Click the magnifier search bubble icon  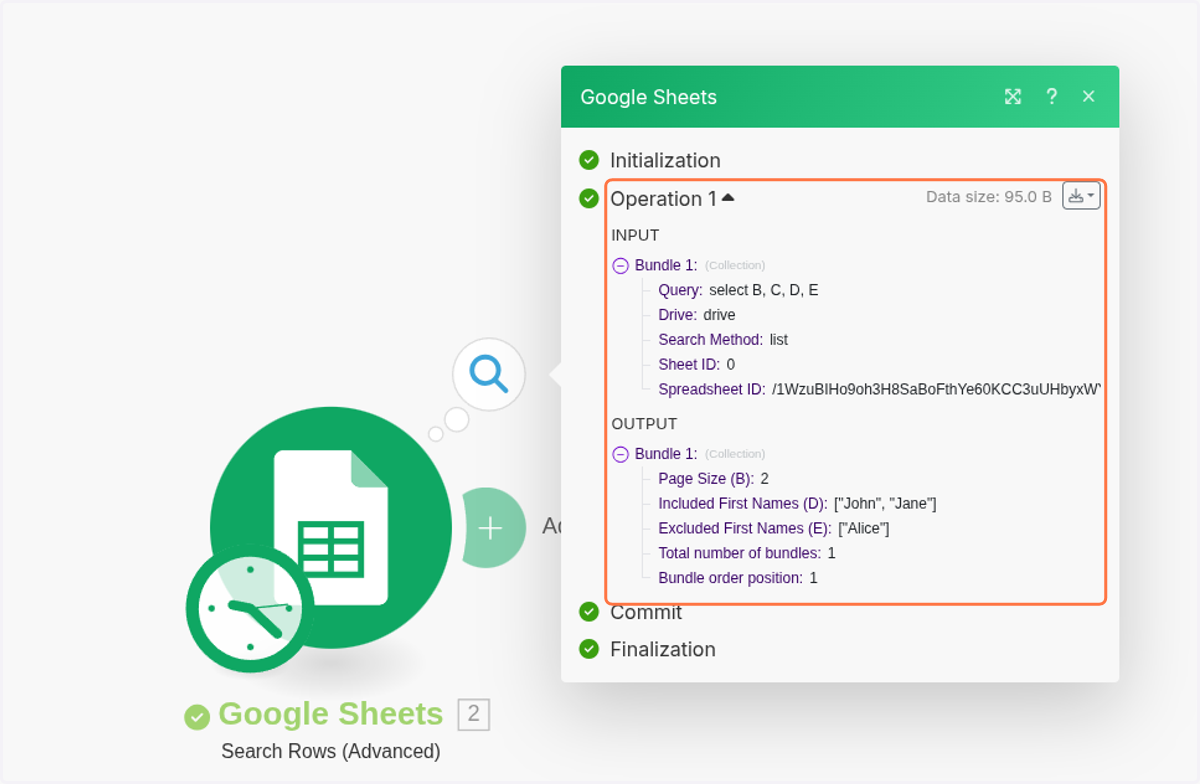pos(489,374)
